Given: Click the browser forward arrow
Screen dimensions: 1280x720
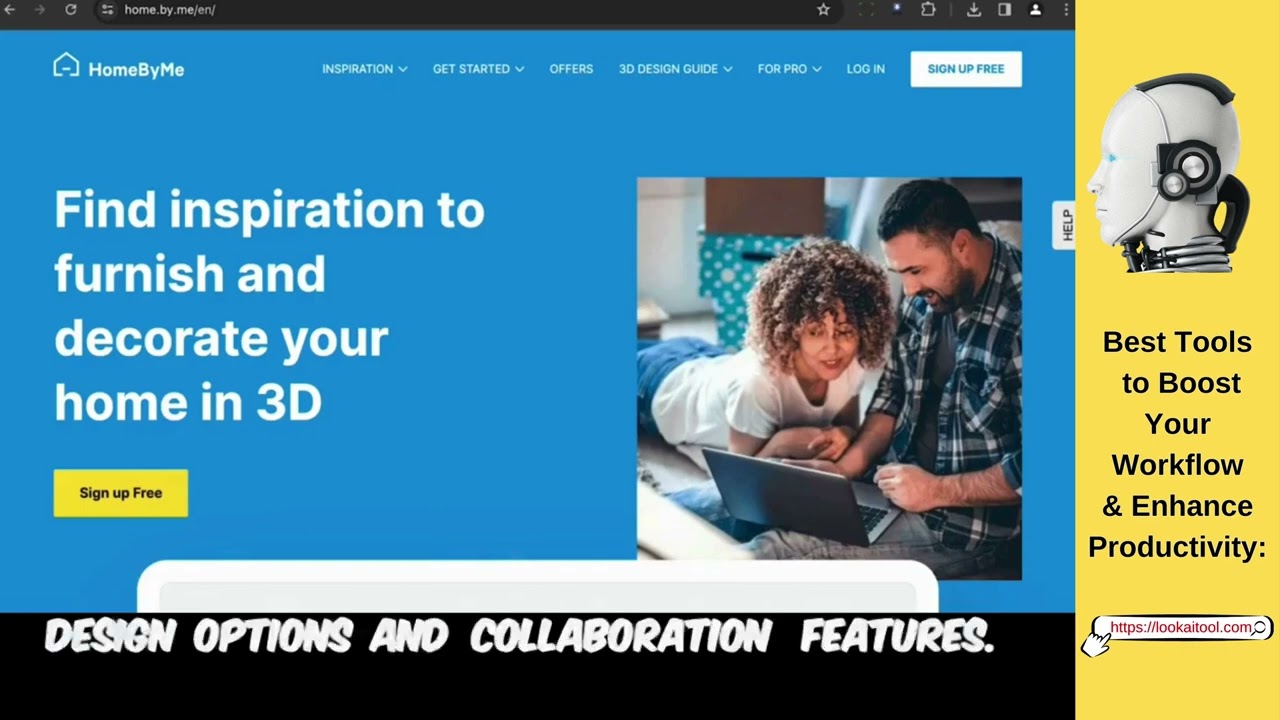Looking at the screenshot, I should click(40, 9).
